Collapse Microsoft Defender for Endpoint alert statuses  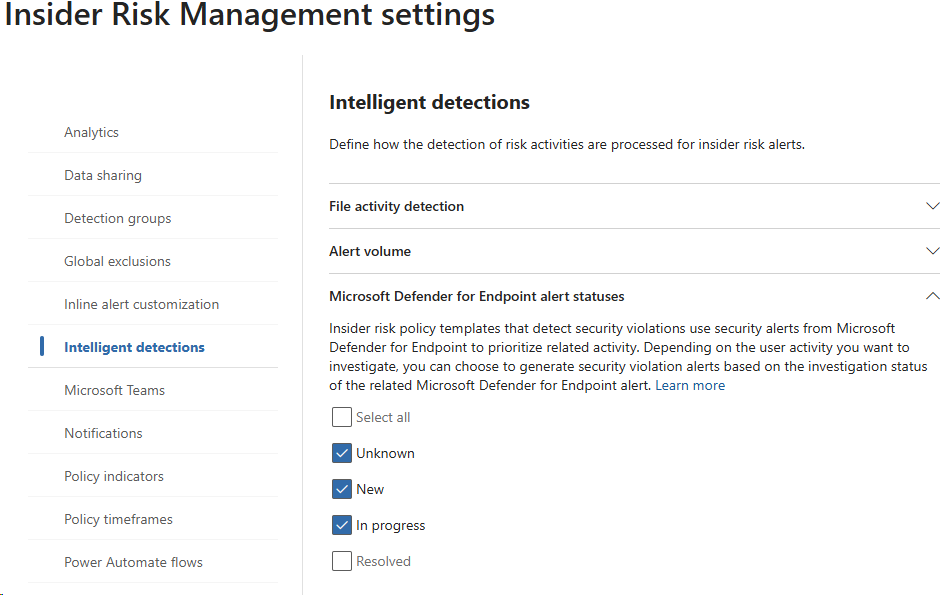click(x=932, y=296)
